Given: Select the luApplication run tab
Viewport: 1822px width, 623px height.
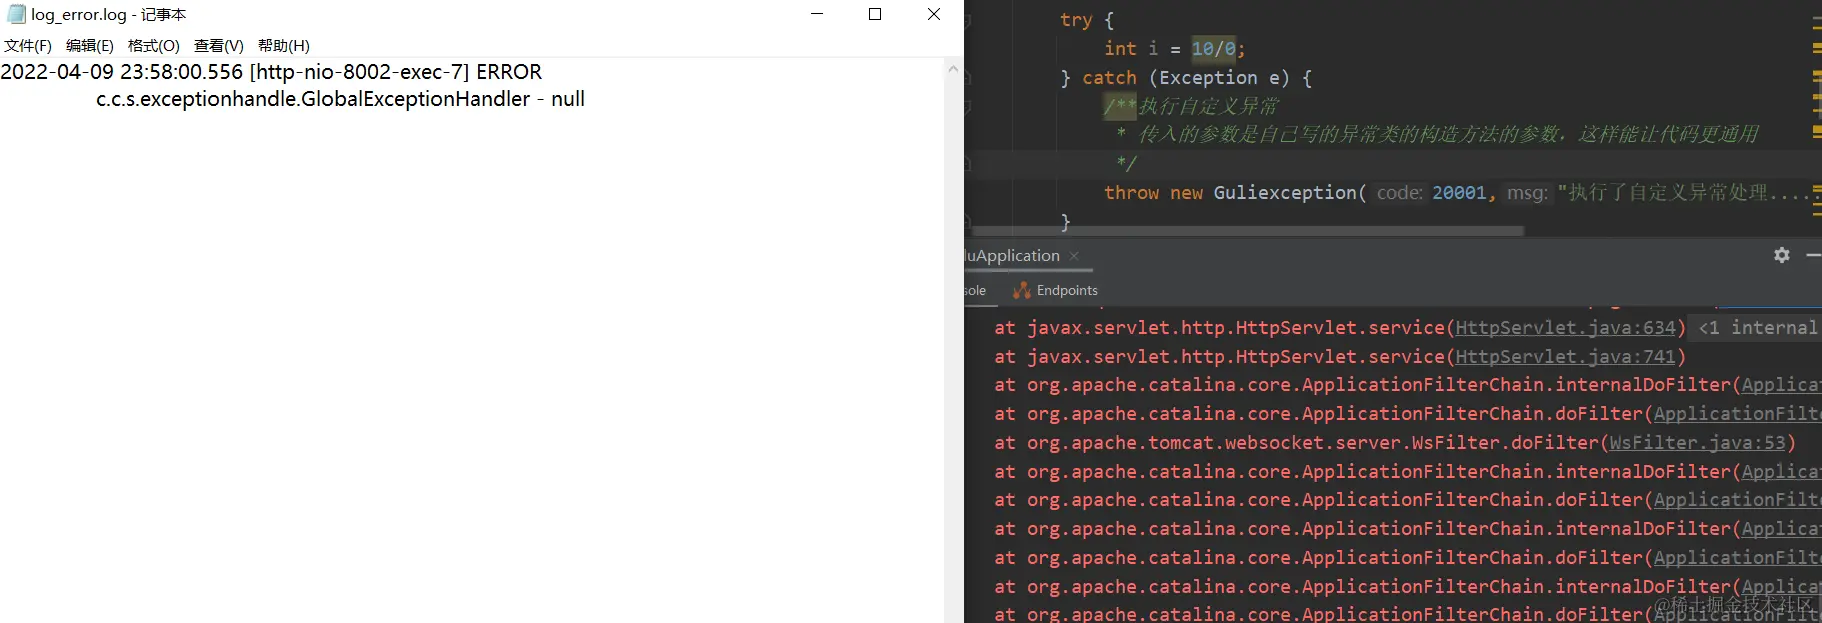Looking at the screenshot, I should click(1012, 256).
